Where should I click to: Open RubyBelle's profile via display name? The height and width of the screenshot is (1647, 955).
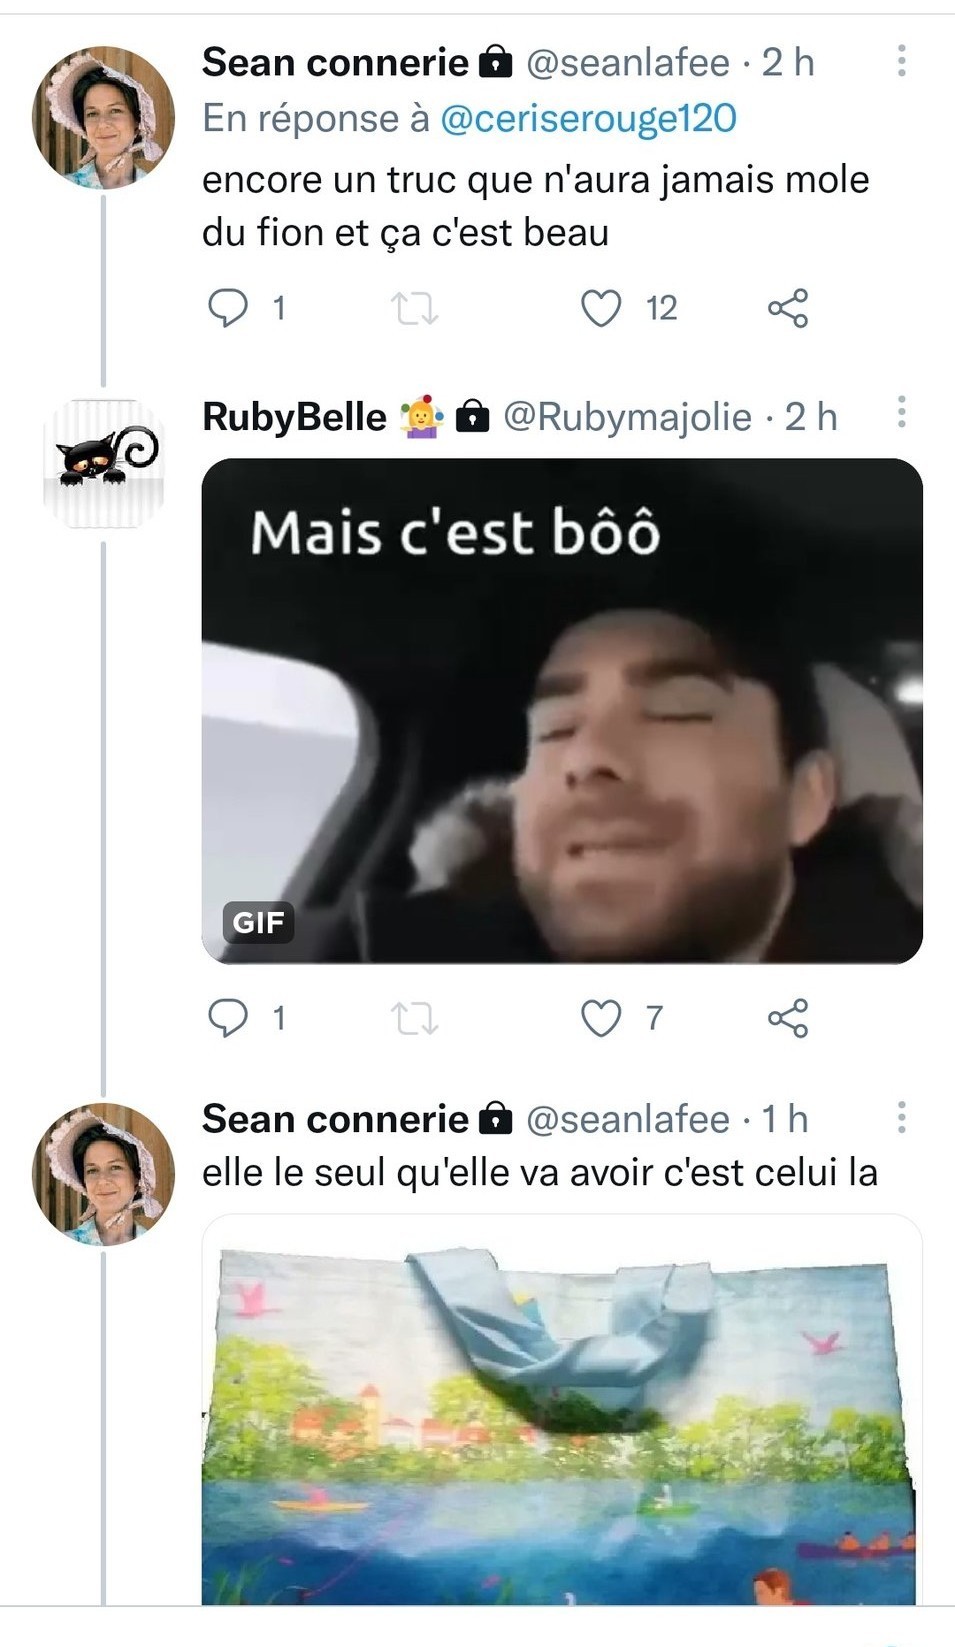pos(294,417)
